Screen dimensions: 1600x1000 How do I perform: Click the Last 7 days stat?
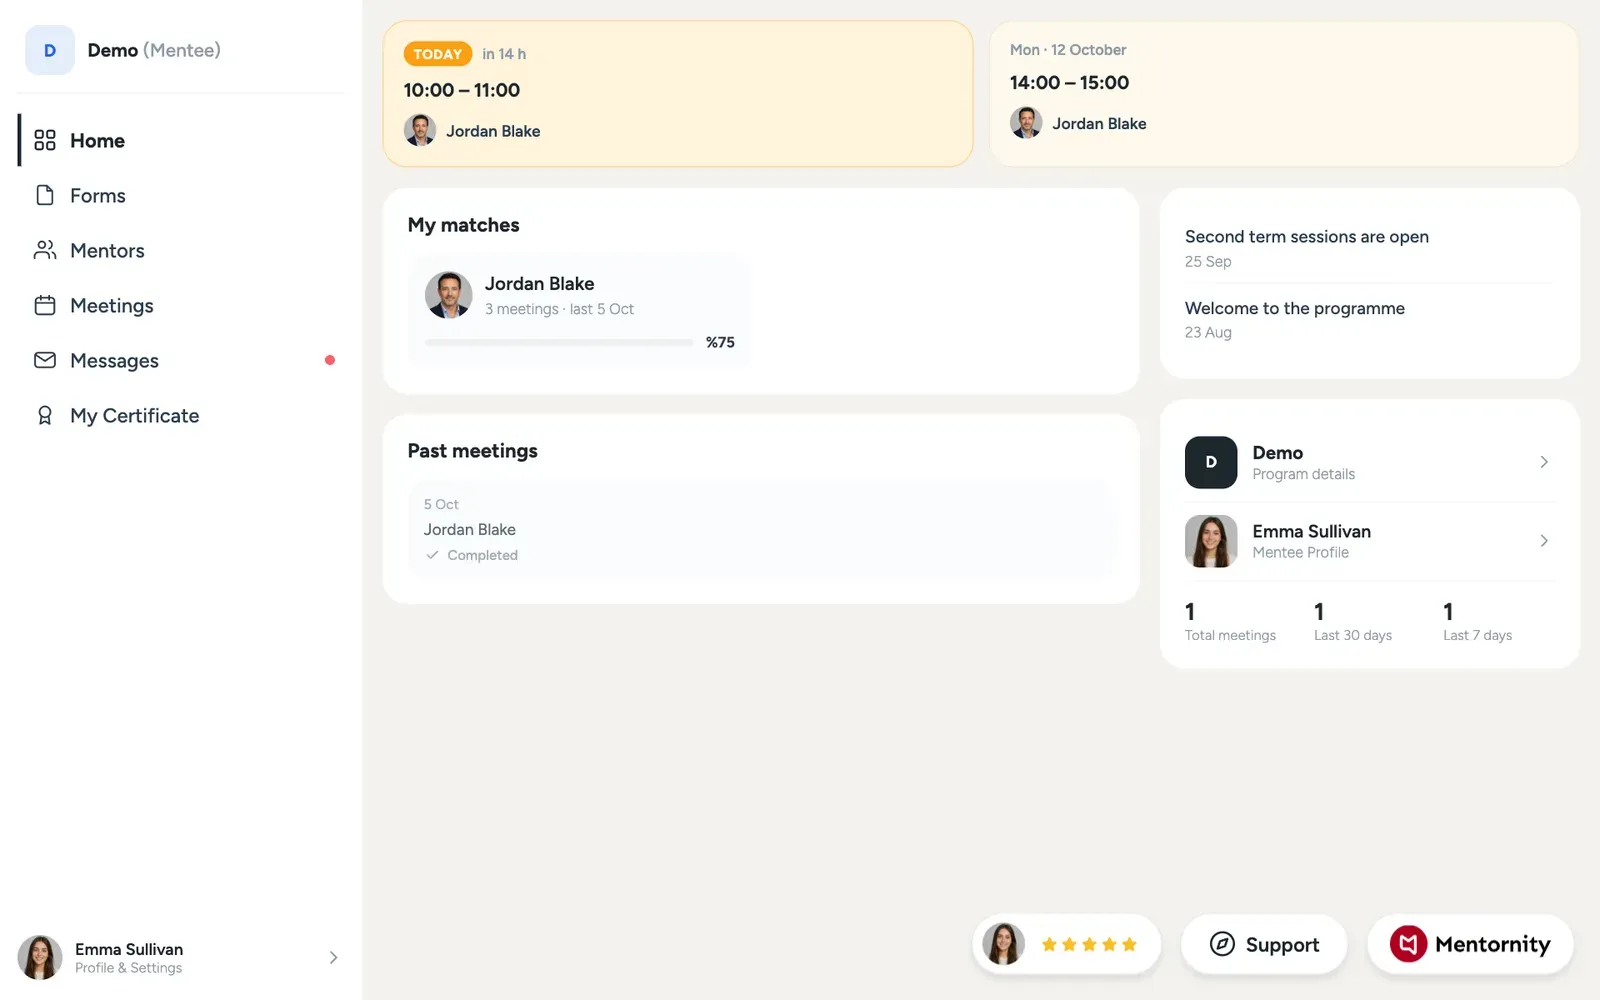pos(1478,621)
